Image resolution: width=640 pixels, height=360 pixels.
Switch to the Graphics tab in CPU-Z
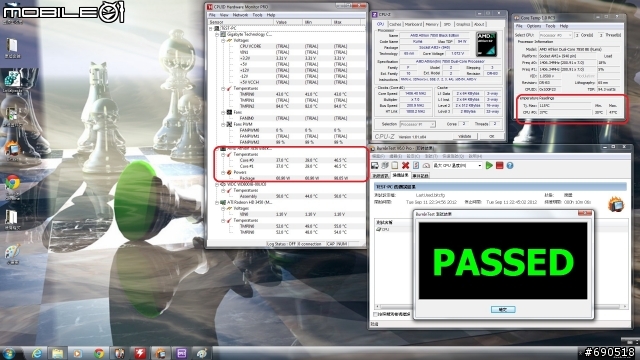[x=463, y=24]
